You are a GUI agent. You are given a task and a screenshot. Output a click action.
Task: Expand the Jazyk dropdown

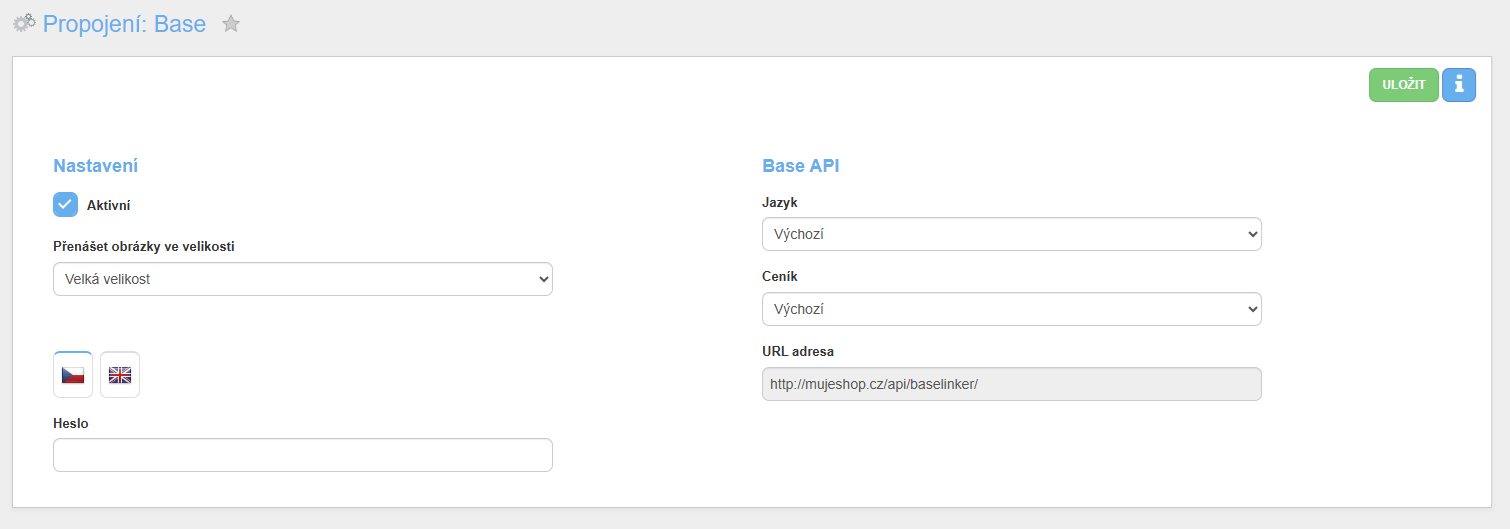[1012, 234]
